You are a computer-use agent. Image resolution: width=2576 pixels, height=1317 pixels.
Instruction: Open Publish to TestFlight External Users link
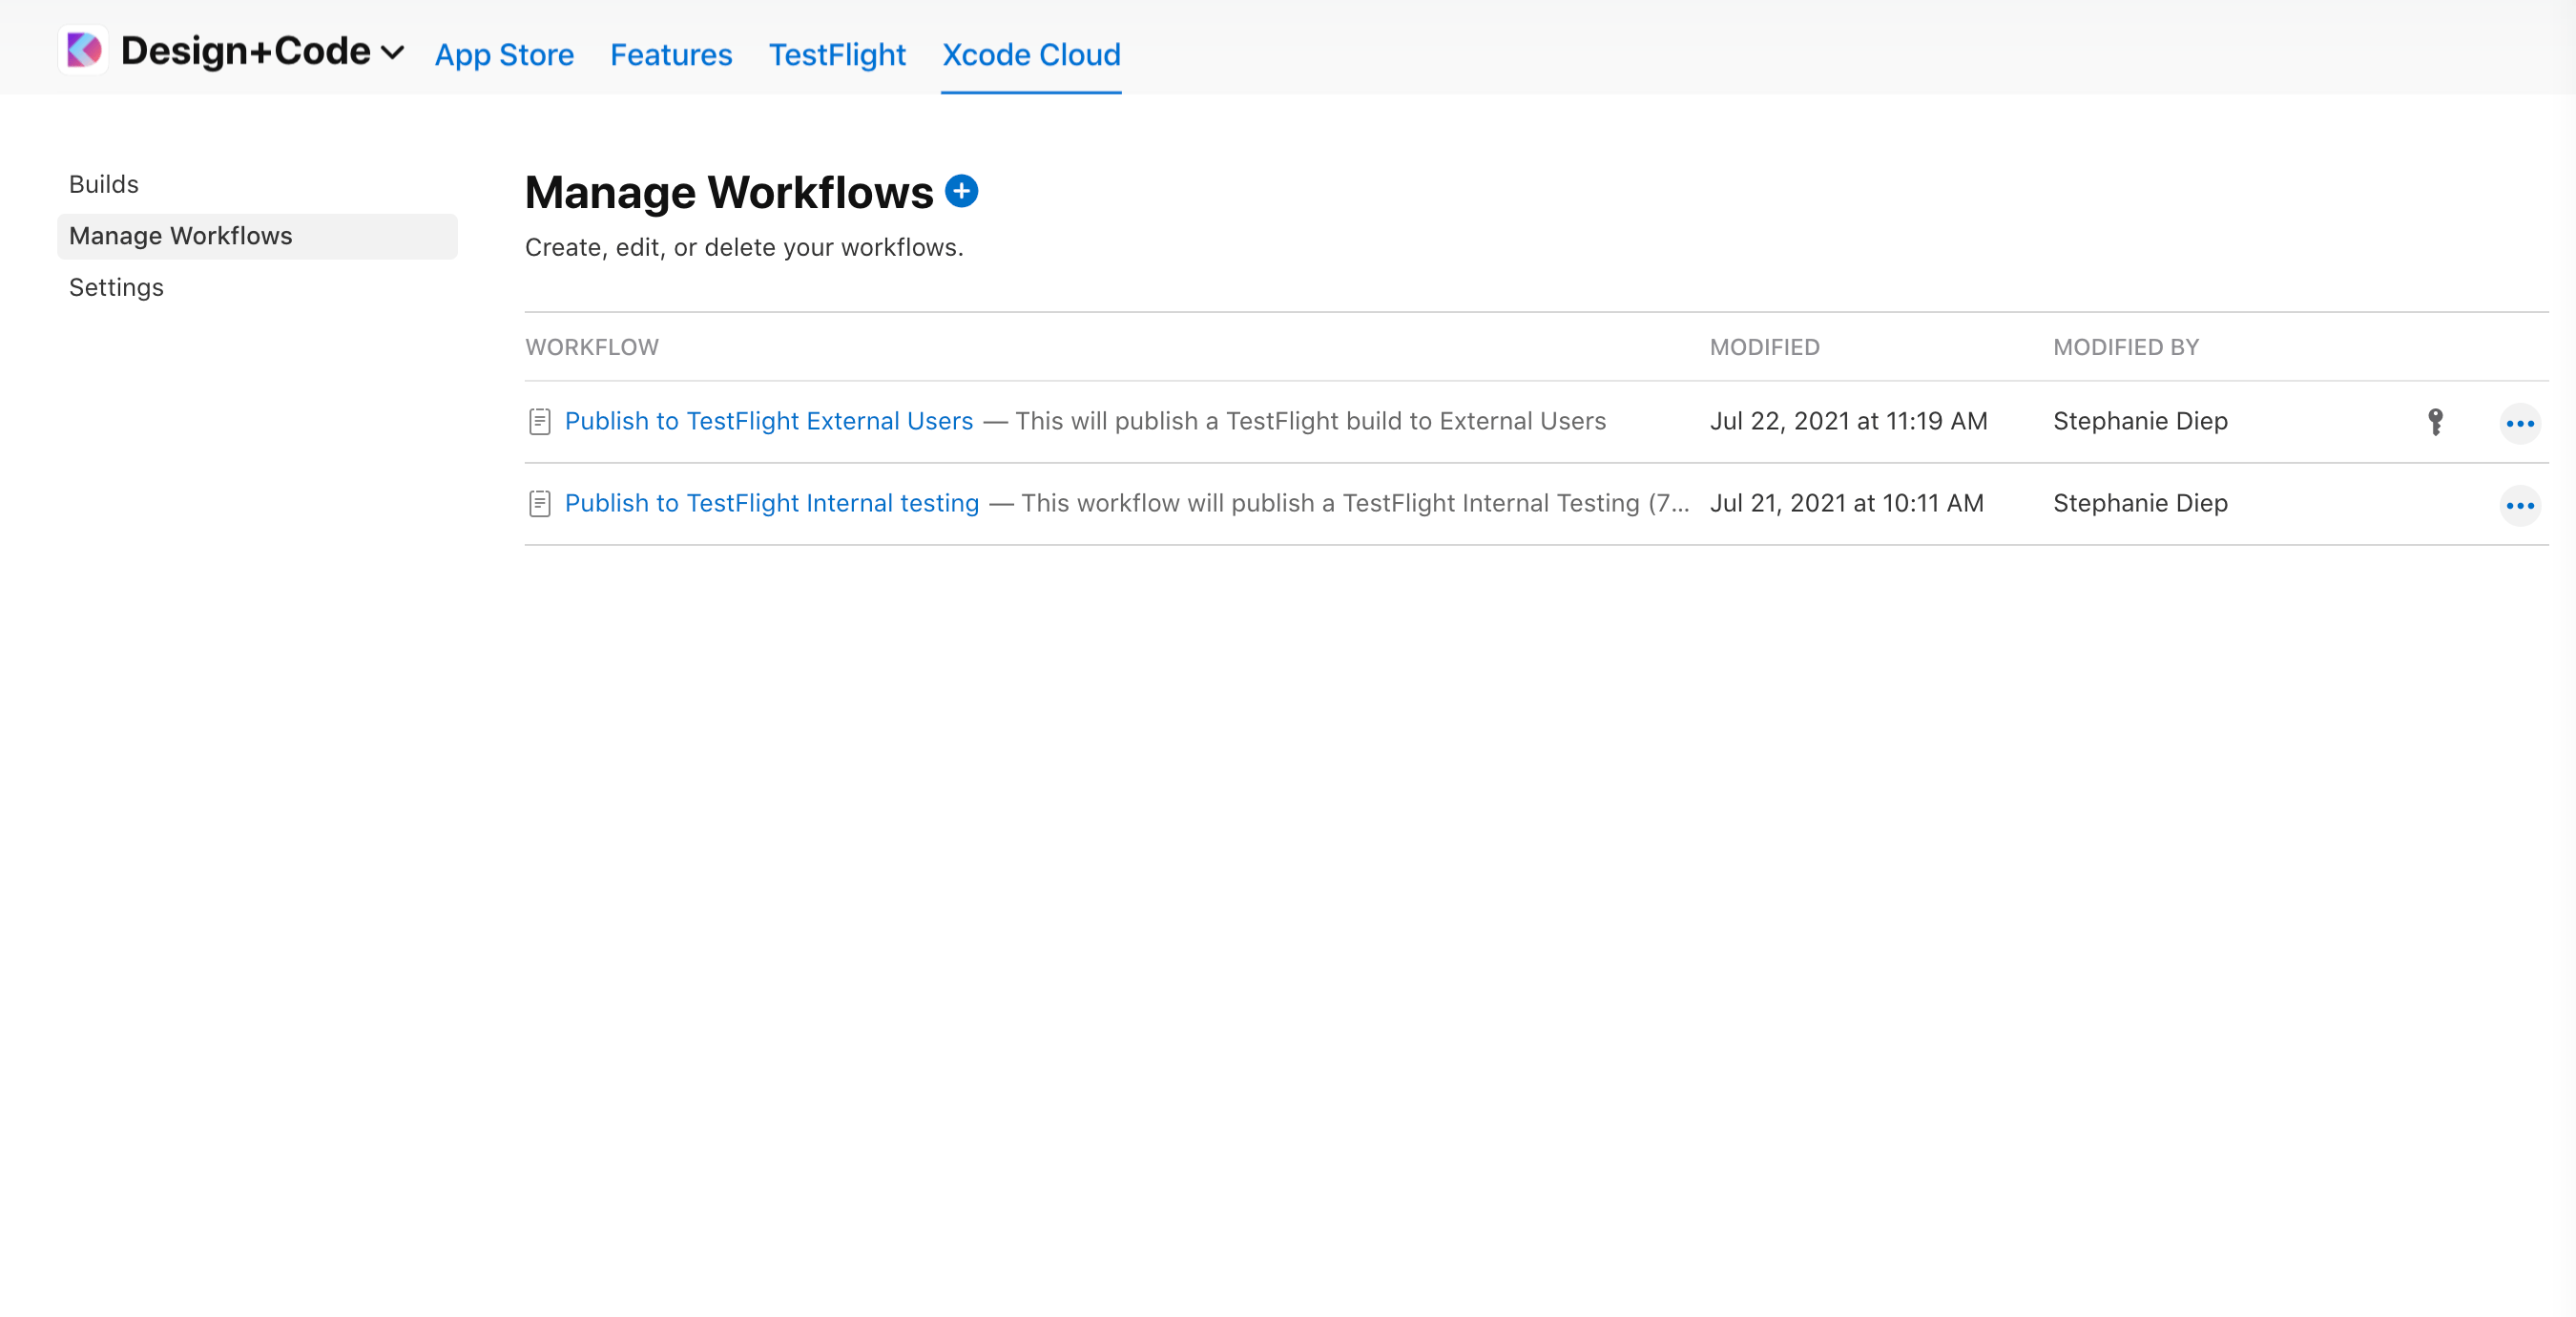(768, 421)
